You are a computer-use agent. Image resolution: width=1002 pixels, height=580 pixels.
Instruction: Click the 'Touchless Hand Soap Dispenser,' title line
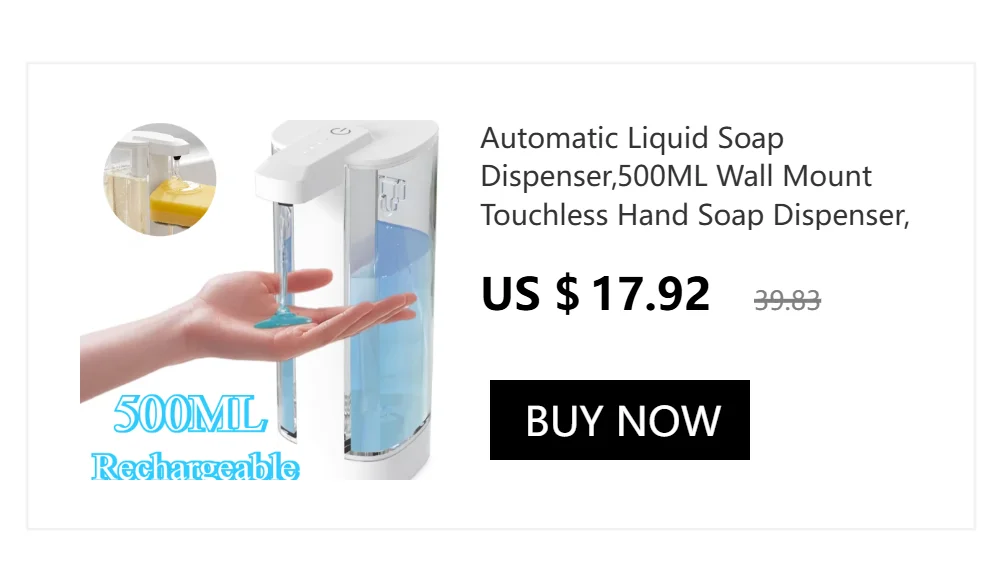pos(695,215)
